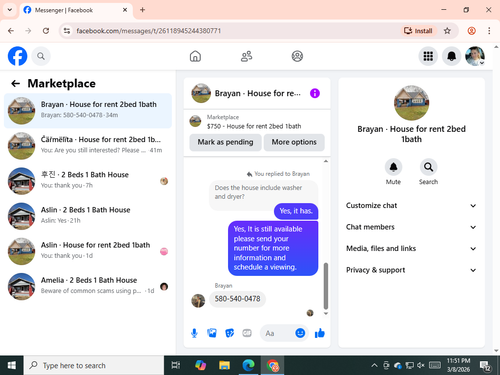Click the browser address bar URL
Image resolution: width=500 pixels, height=375 pixels.
point(149,31)
